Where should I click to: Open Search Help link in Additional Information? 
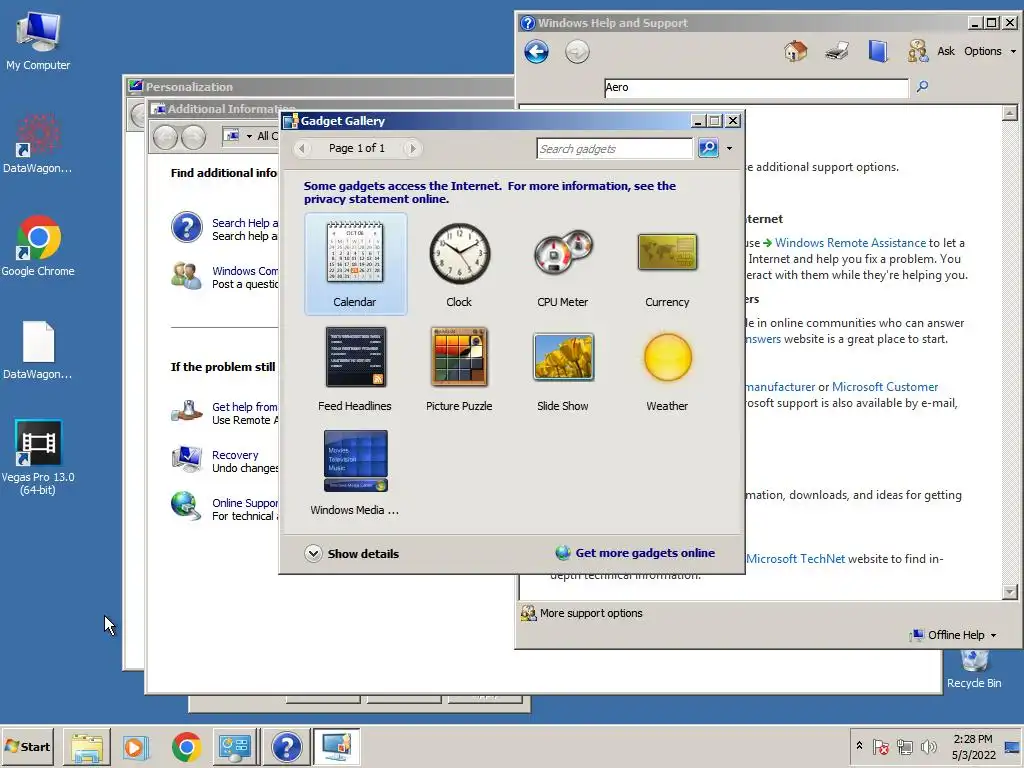pos(245,223)
